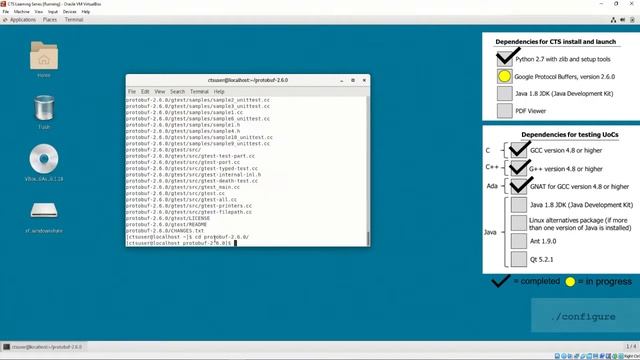
Task: Click the terminal command prompt line
Action: 181,243
